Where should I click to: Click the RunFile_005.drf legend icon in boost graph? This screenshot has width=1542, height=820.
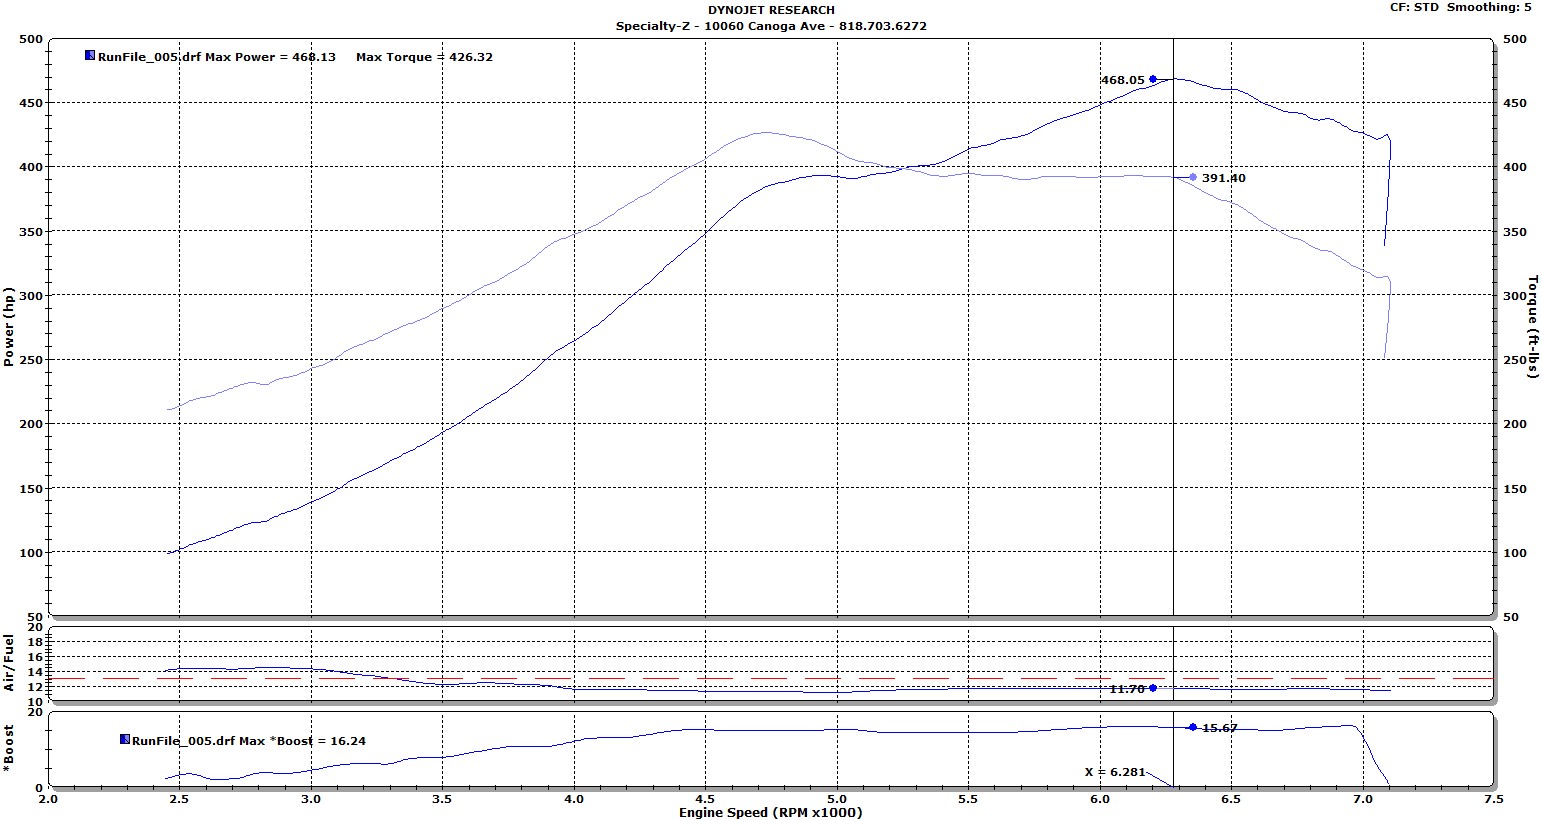[x=125, y=740]
